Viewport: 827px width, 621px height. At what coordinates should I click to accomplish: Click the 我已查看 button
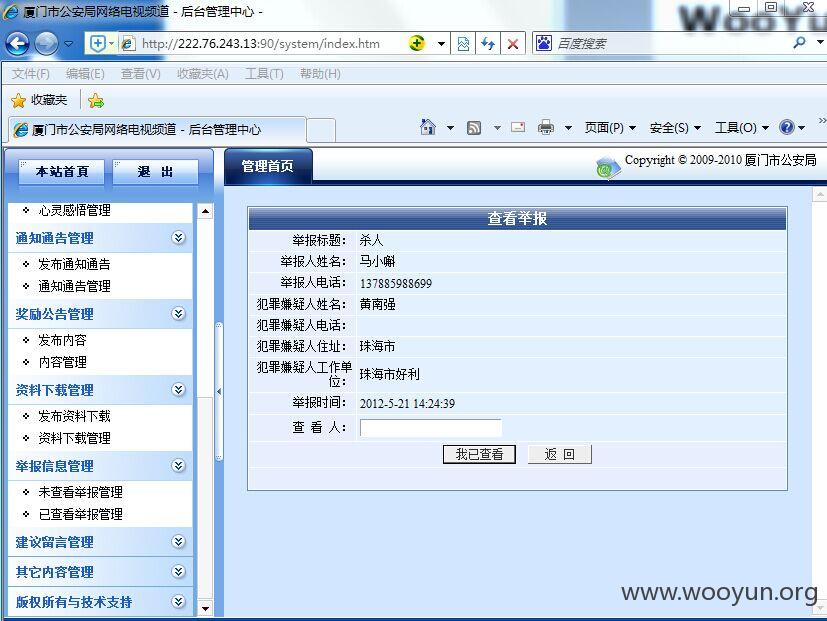point(479,454)
